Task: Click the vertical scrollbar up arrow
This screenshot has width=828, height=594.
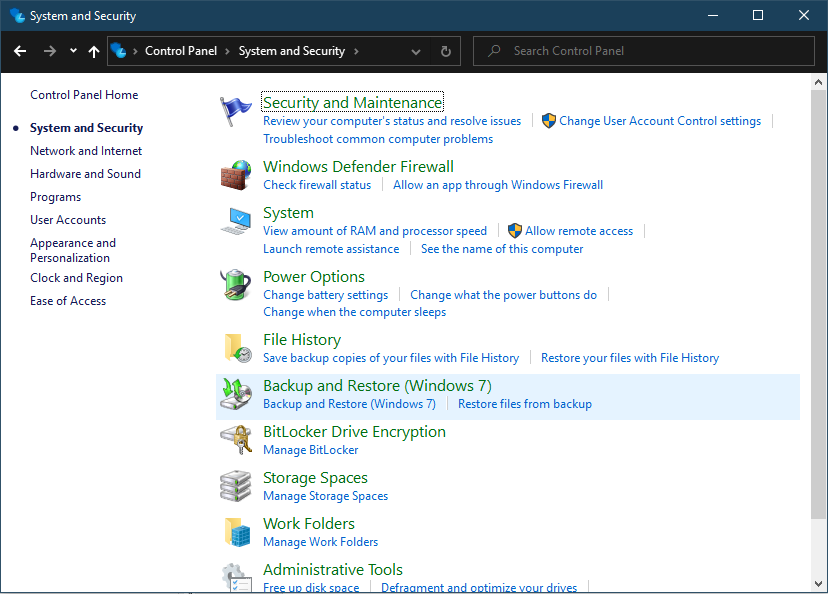Action: (818, 82)
